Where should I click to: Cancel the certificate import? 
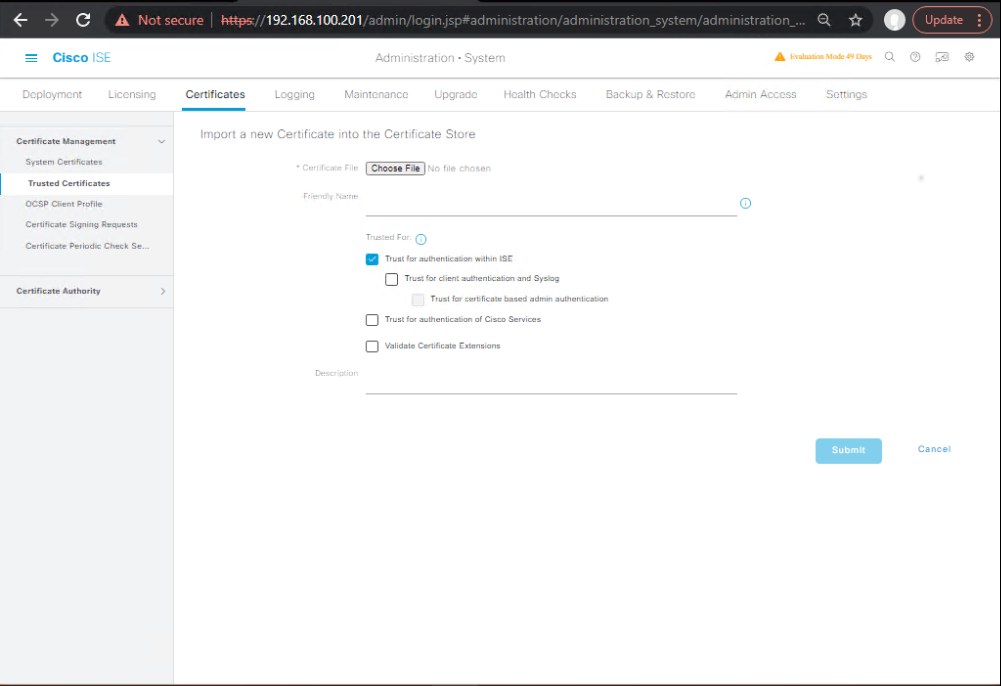pyautogui.click(x=934, y=449)
